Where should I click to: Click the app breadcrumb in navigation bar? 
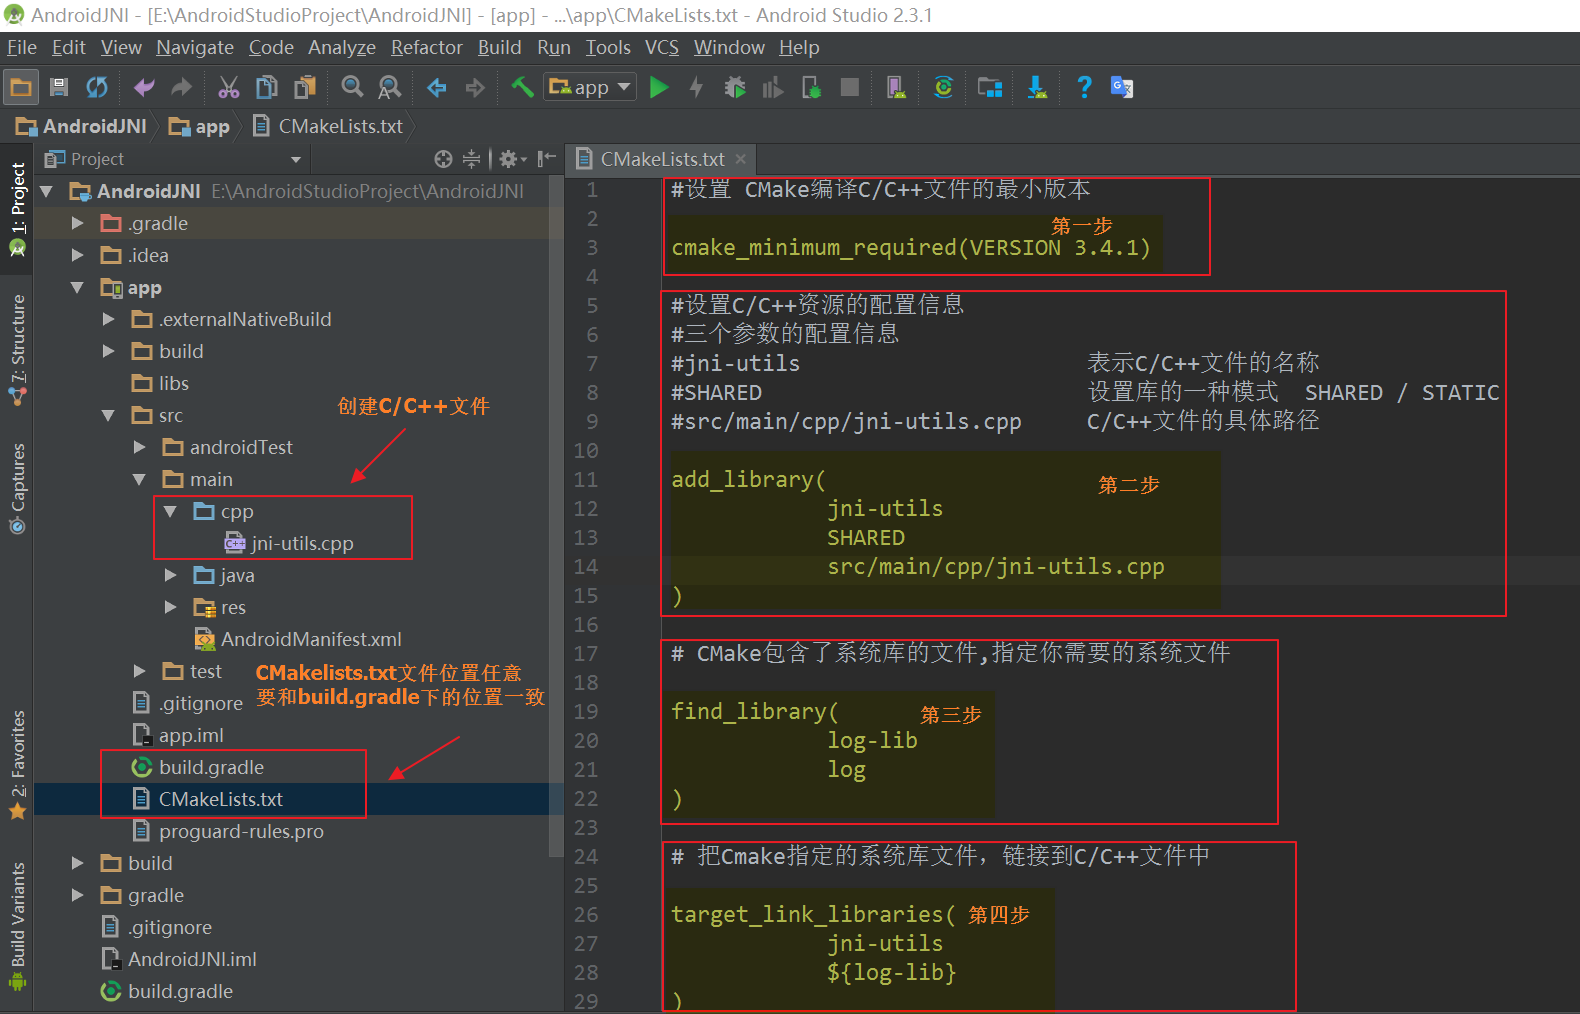click(x=200, y=126)
